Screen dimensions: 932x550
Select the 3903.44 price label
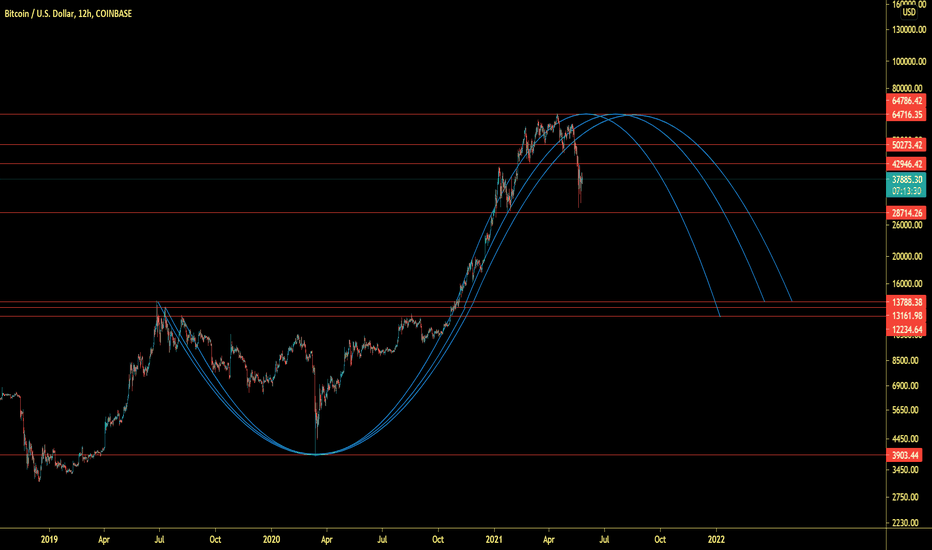pyautogui.click(x=905, y=455)
